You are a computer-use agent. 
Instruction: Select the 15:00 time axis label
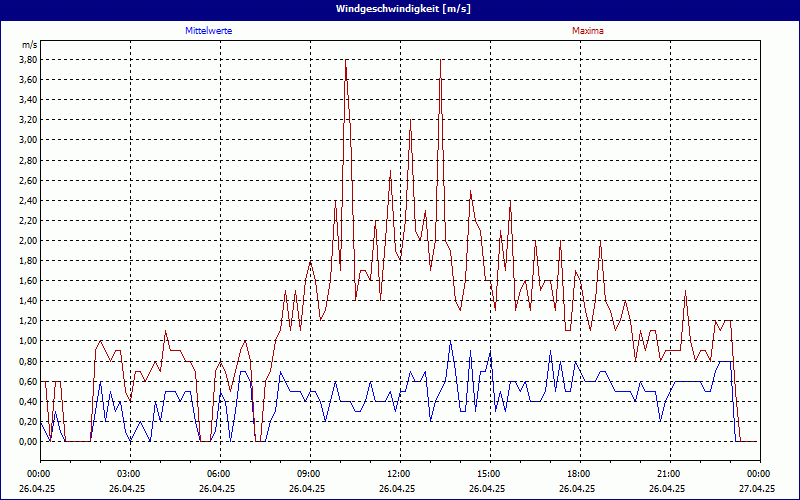coord(488,474)
